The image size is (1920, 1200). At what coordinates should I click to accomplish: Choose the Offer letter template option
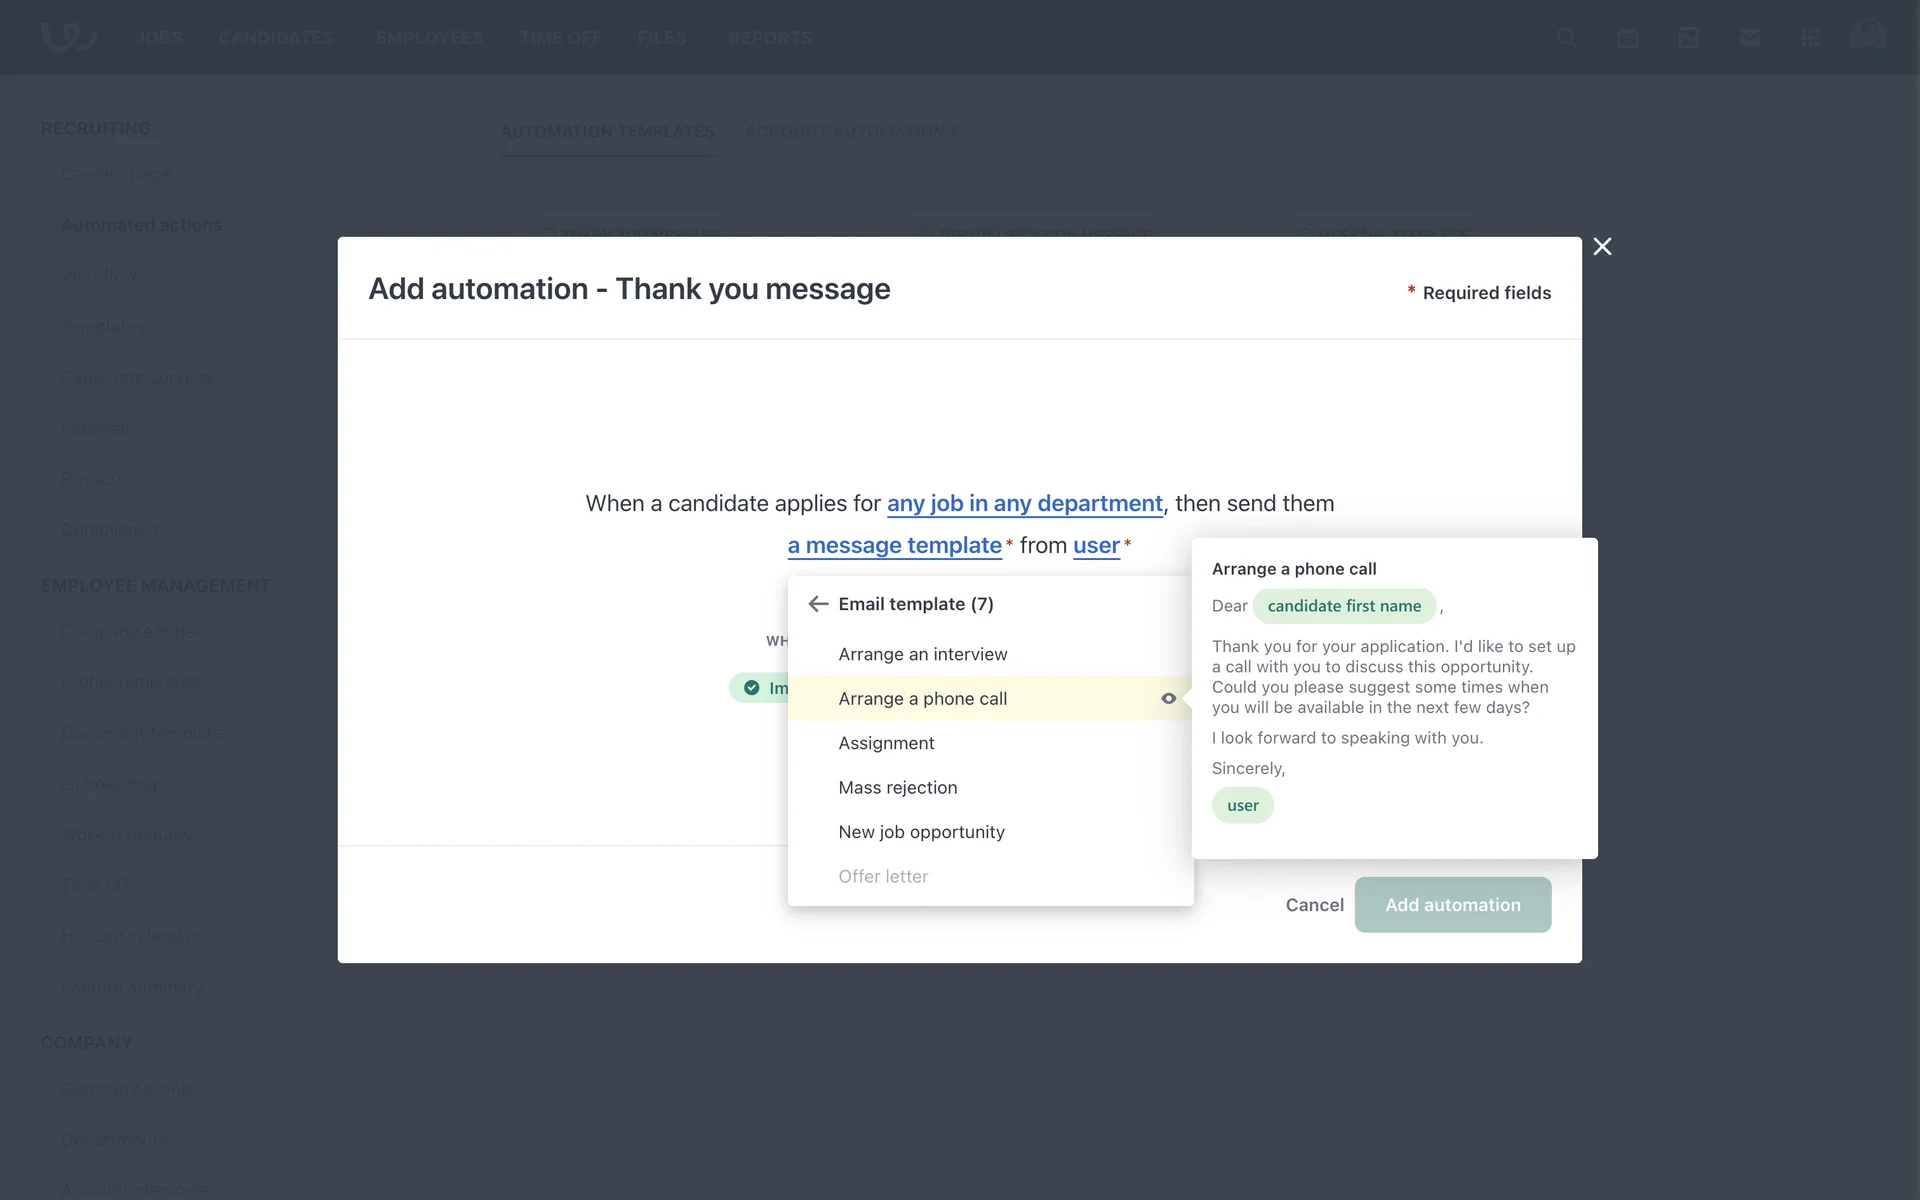pyautogui.click(x=883, y=877)
